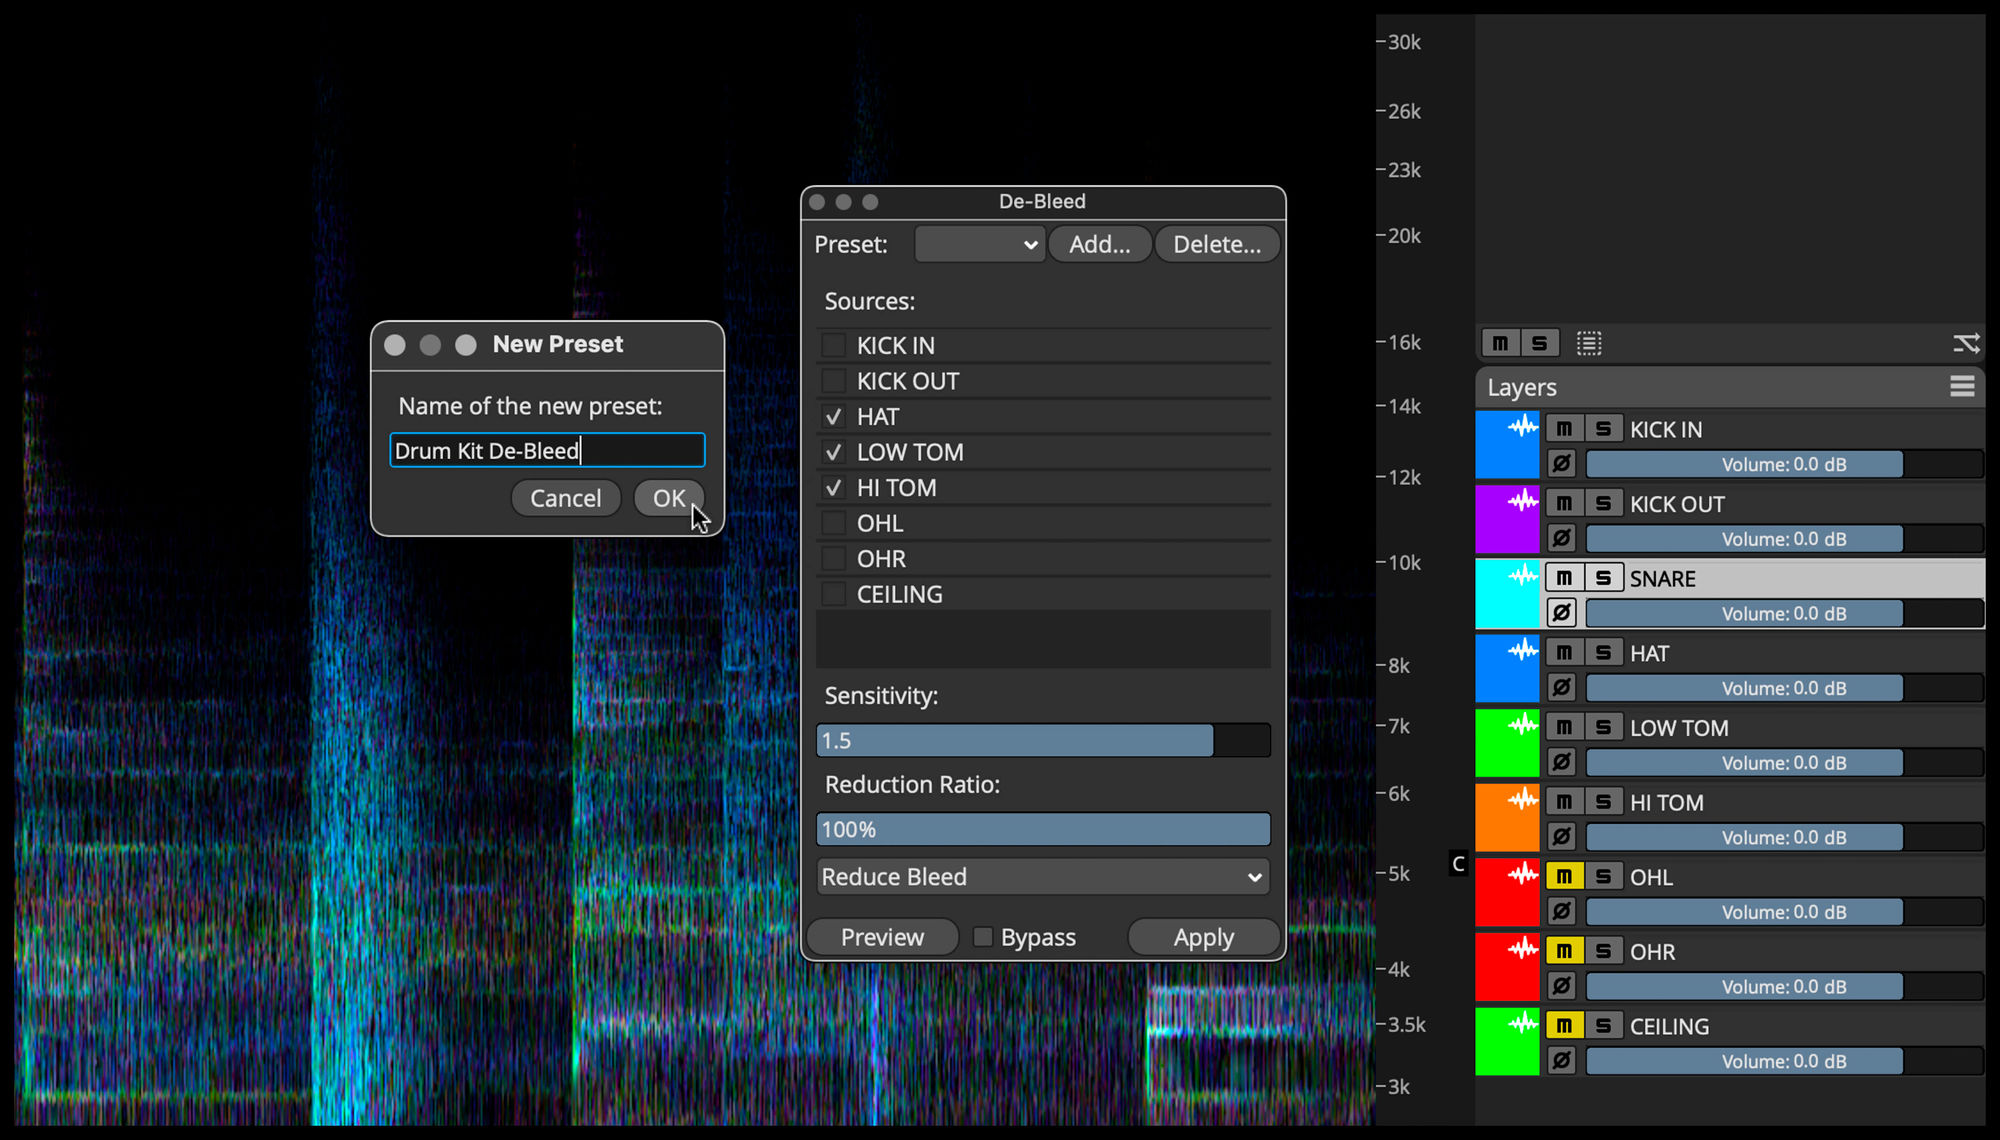Click the dotted selection icon above Layers
Viewport: 2000px width, 1140px height.
point(1588,342)
